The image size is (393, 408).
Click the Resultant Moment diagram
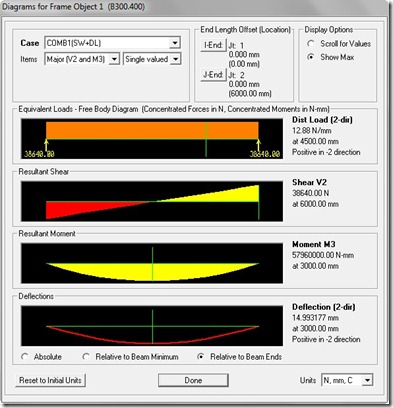click(152, 263)
